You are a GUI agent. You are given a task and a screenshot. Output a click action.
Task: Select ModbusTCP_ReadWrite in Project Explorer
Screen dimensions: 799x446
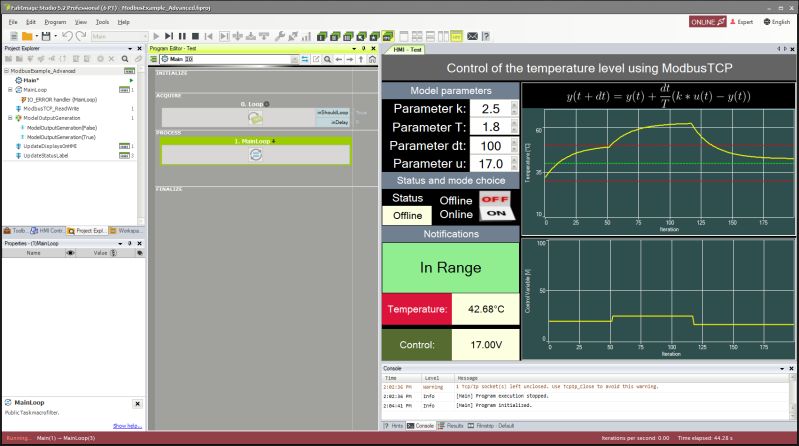pyautogui.click(x=51, y=109)
